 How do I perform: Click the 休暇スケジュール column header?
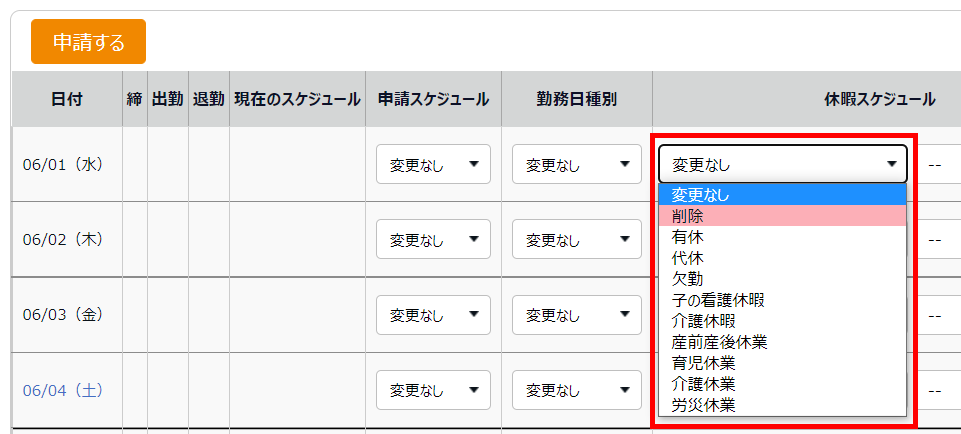coord(879,99)
